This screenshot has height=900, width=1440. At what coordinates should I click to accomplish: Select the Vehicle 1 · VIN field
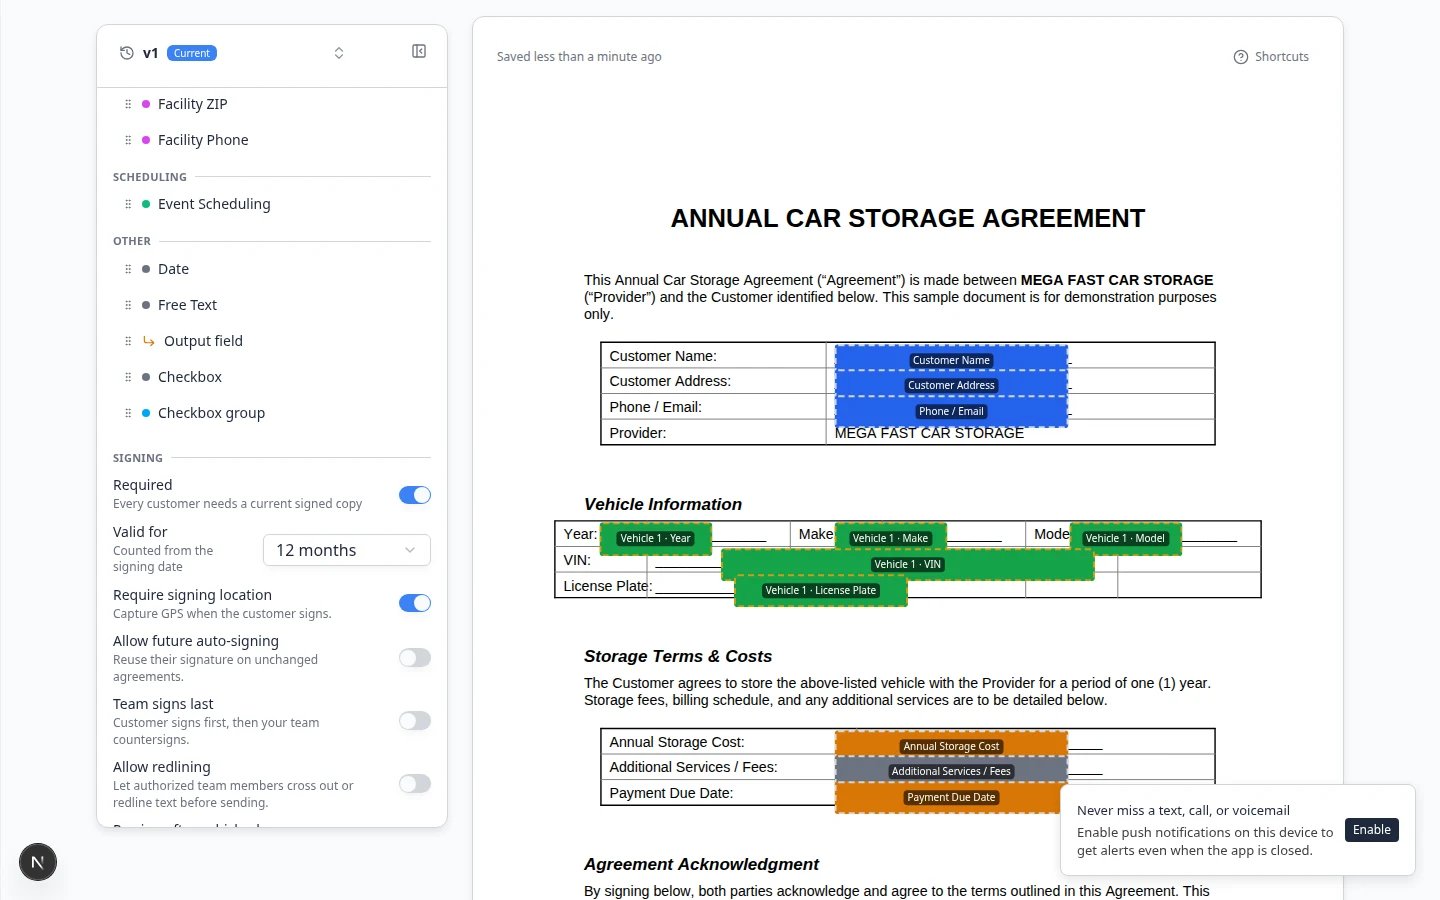907,564
